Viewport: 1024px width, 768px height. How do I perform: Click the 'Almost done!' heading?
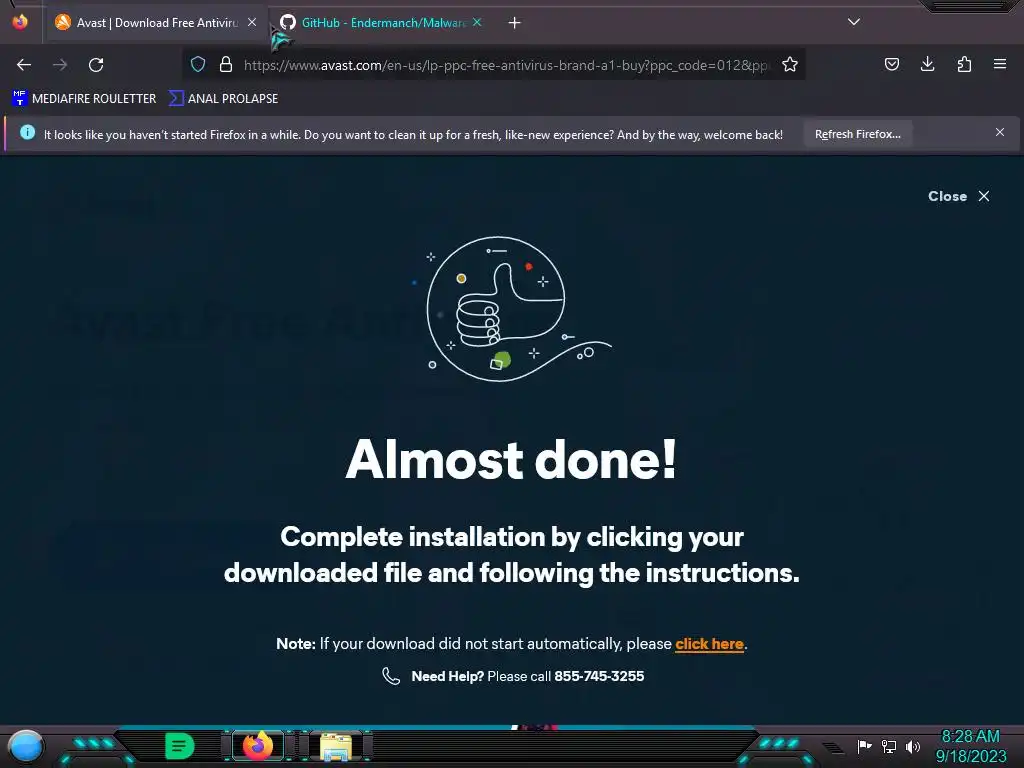click(x=511, y=459)
